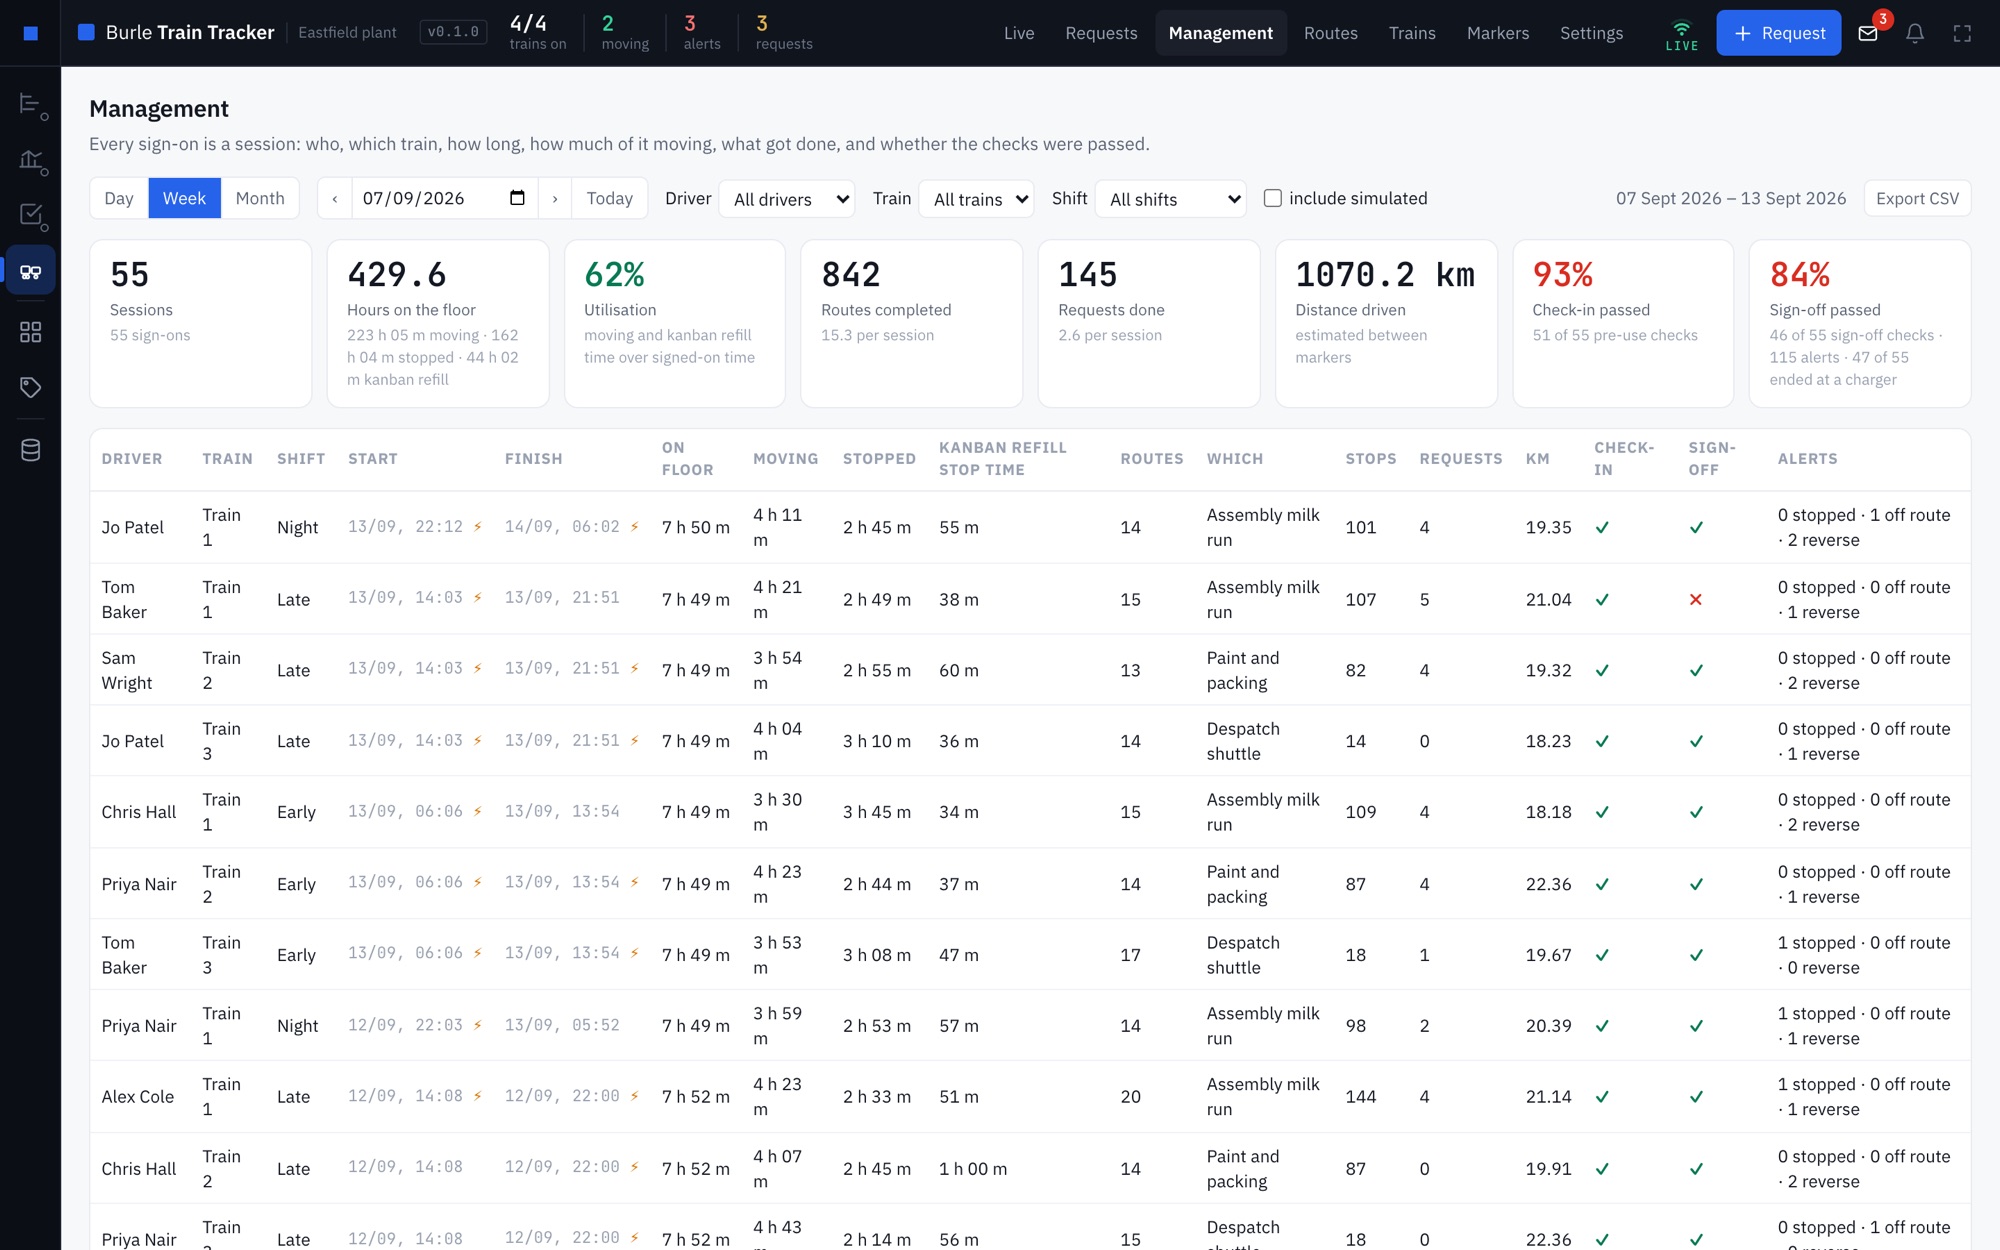
Task: Click the blue square logo in corner
Action: coord(31,33)
